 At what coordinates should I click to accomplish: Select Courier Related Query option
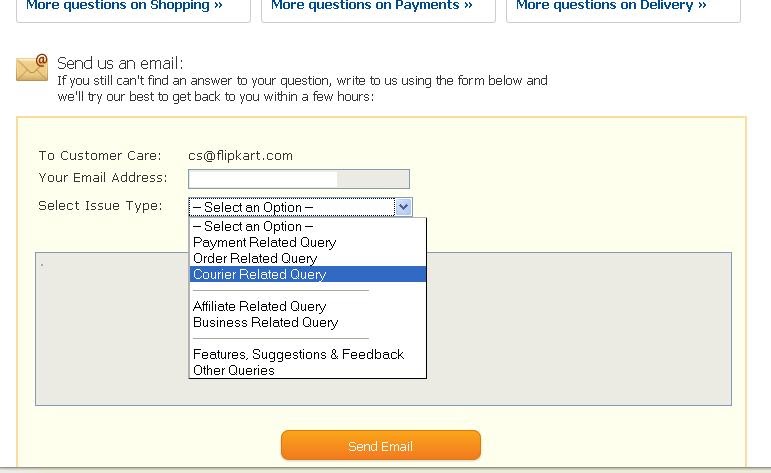[x=260, y=274]
